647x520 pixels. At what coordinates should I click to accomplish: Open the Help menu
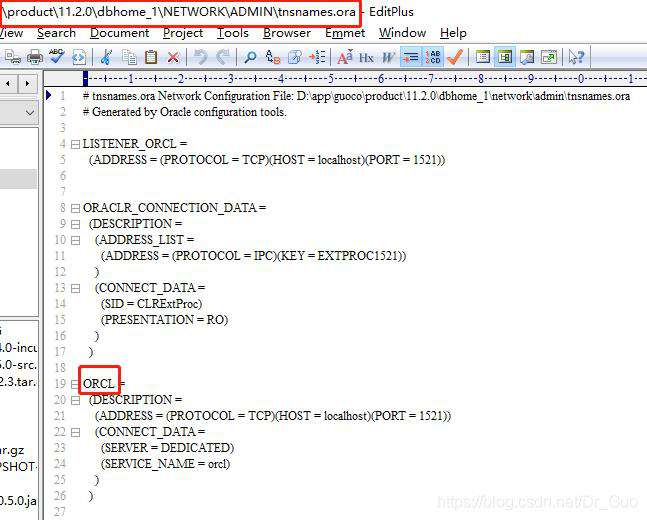point(453,33)
